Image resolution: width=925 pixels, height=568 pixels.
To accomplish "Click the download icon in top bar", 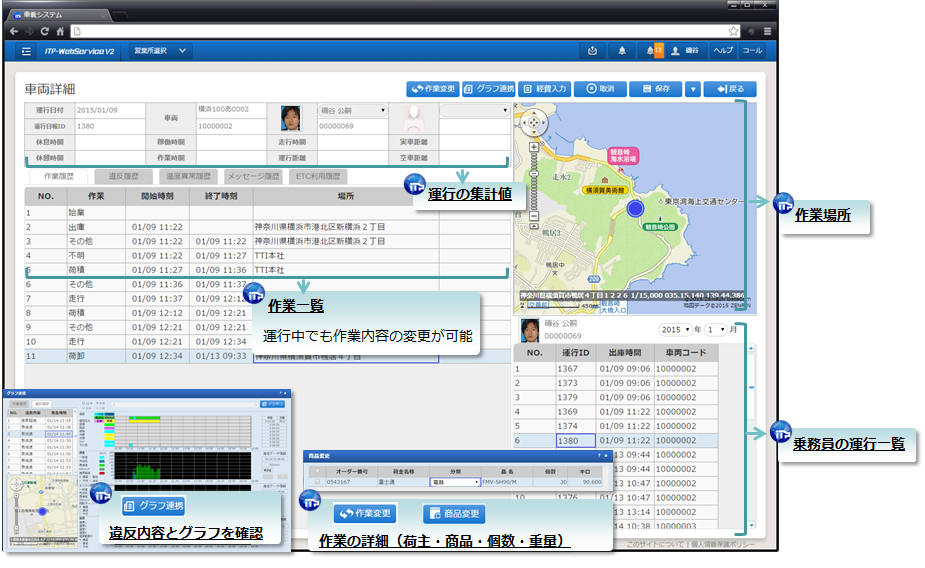I will [593, 50].
